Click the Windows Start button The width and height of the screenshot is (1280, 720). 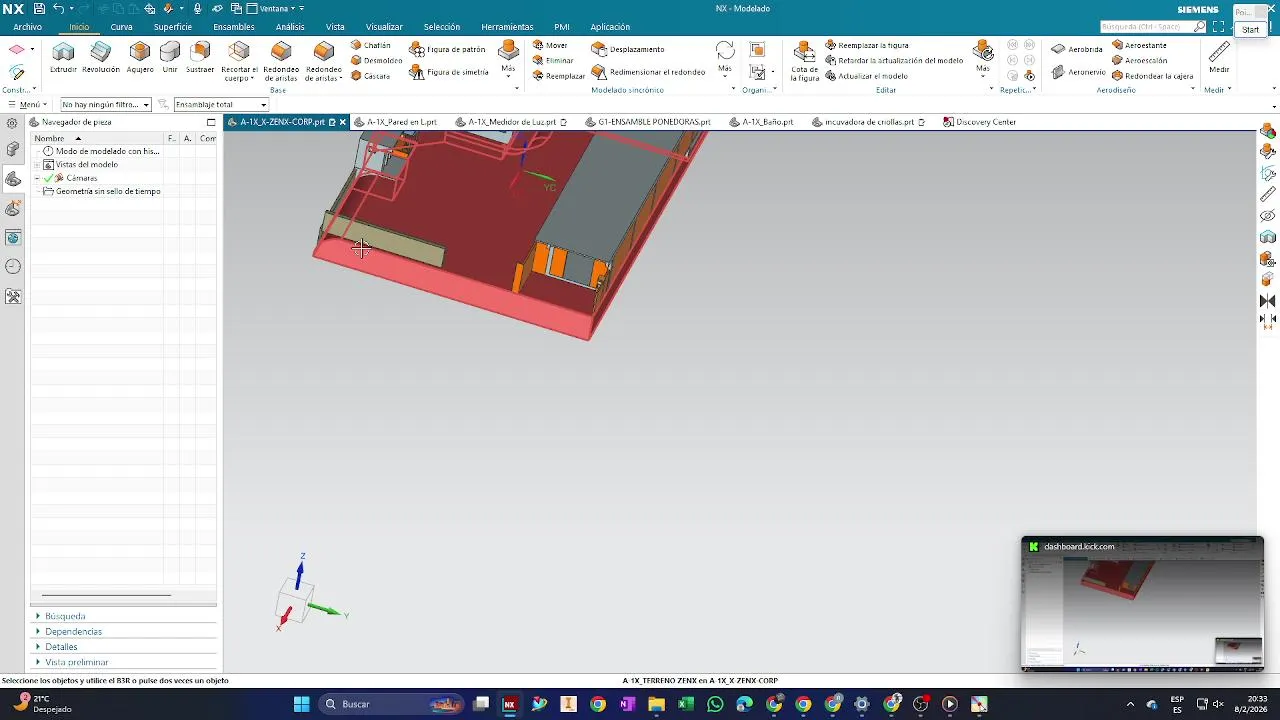point(301,704)
